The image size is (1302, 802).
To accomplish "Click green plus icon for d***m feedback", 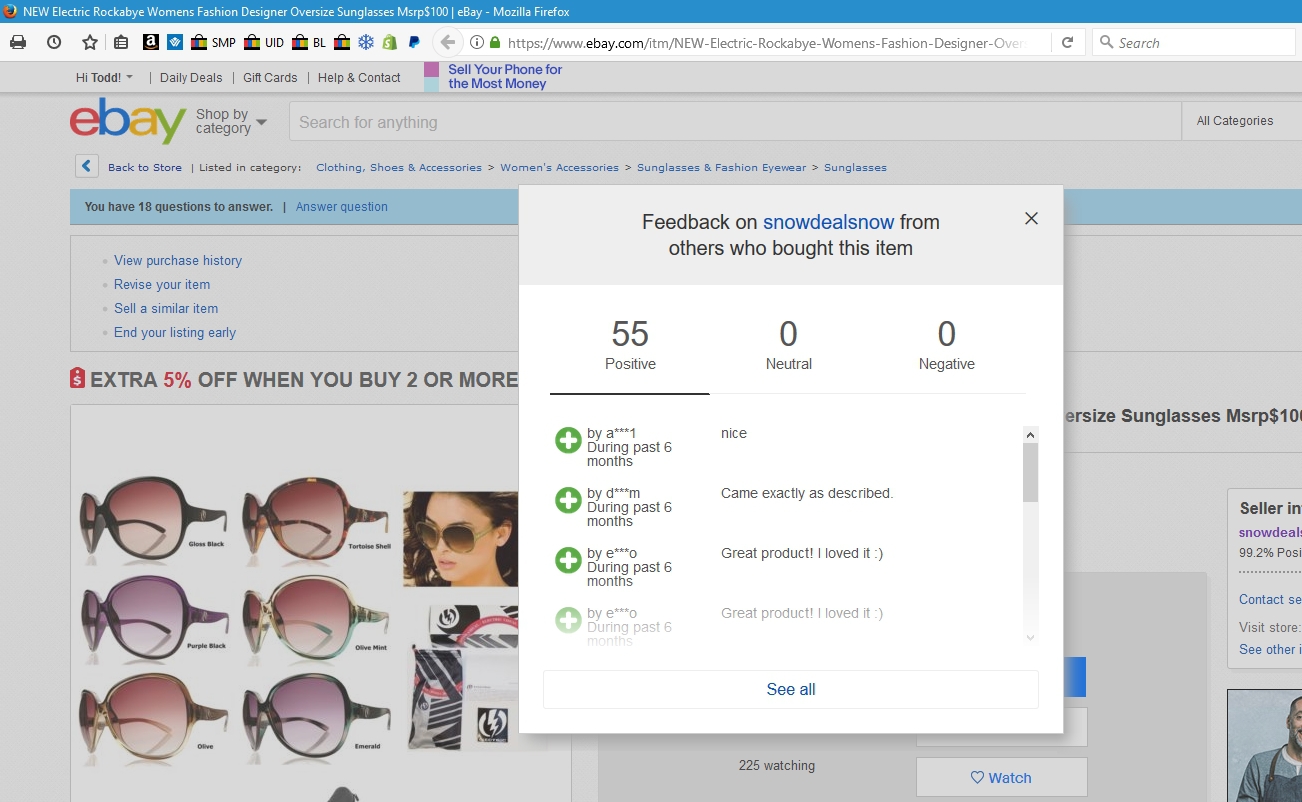I will click(568, 500).
